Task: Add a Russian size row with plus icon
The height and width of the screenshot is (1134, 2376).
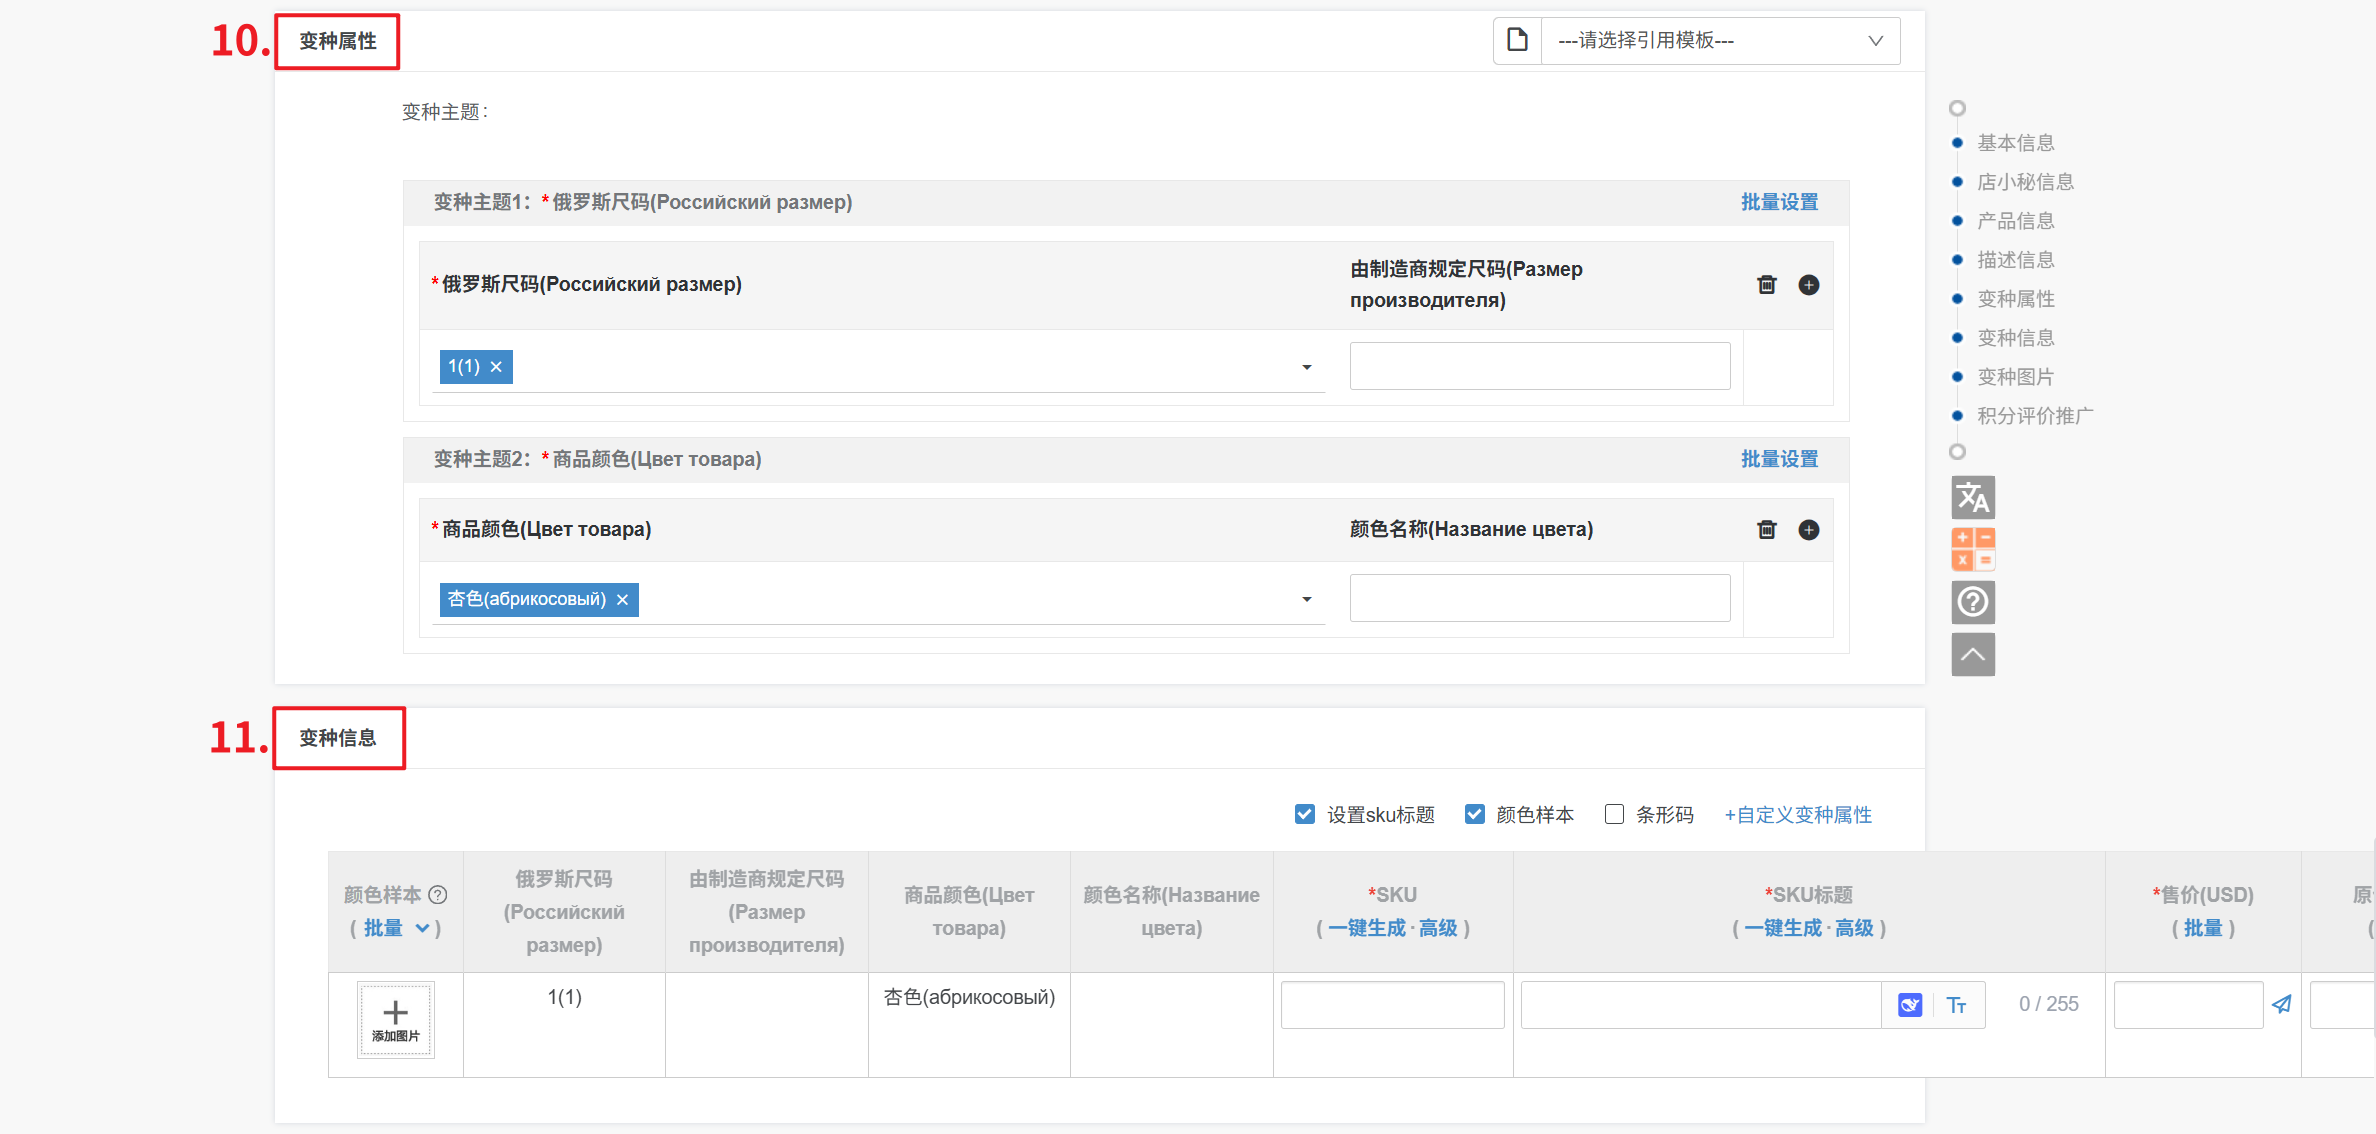Action: 1808,285
